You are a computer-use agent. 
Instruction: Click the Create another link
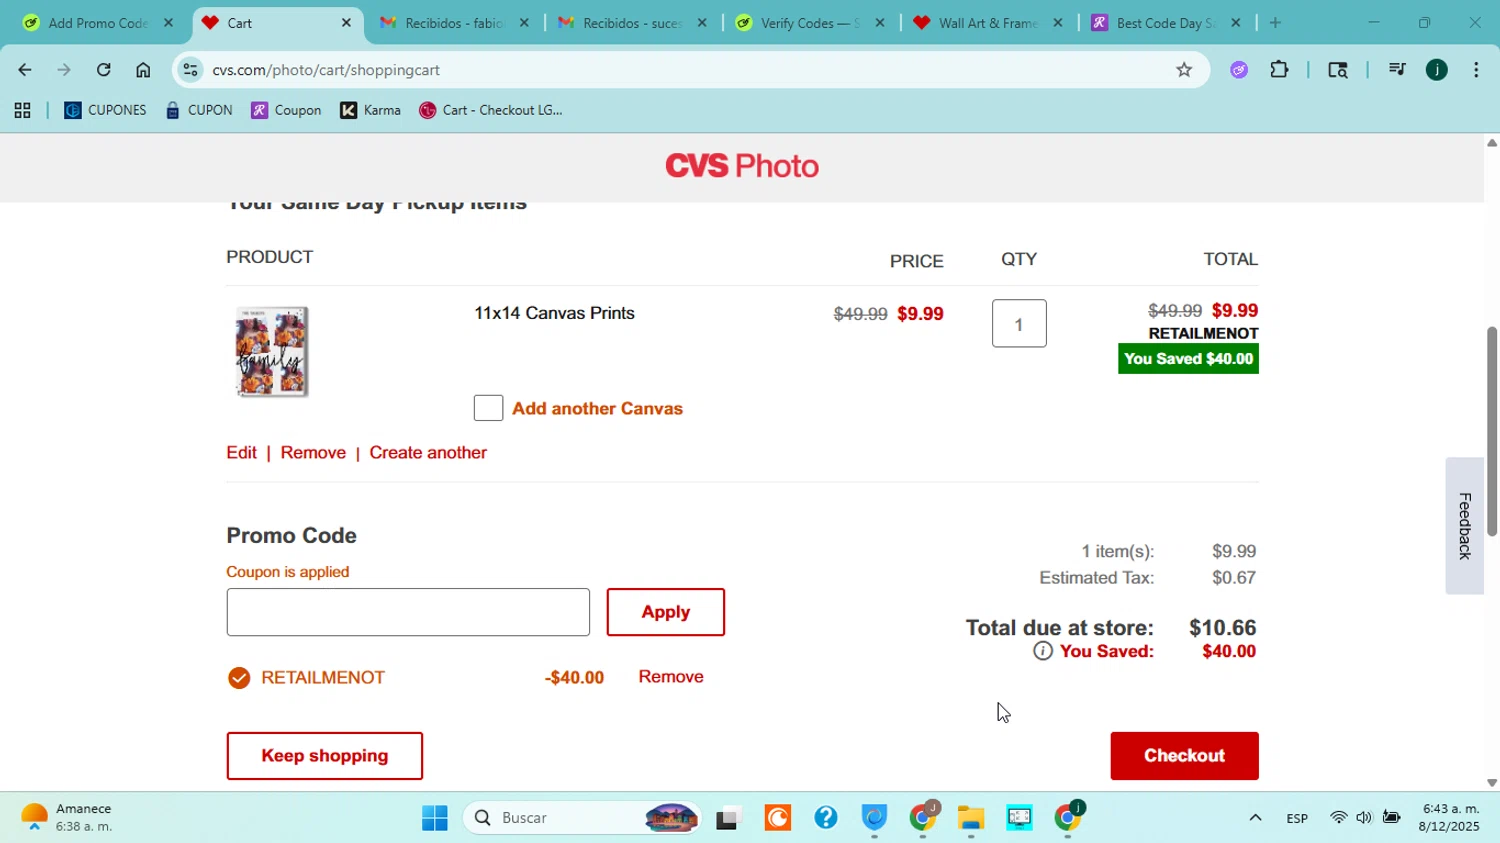click(428, 453)
